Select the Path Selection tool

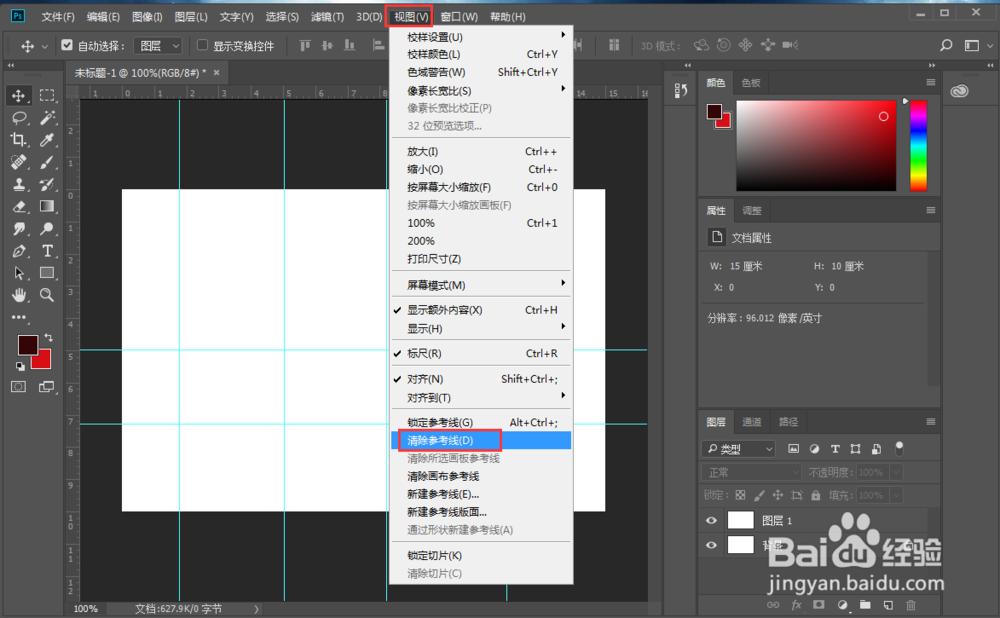click(x=18, y=273)
